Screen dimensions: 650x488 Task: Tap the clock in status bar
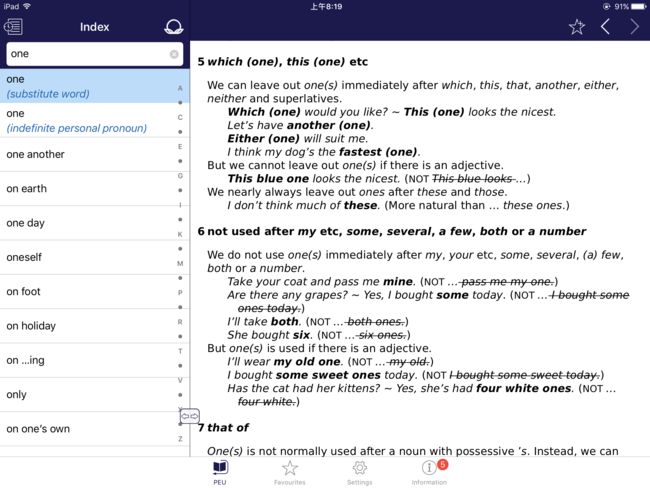click(326, 7)
